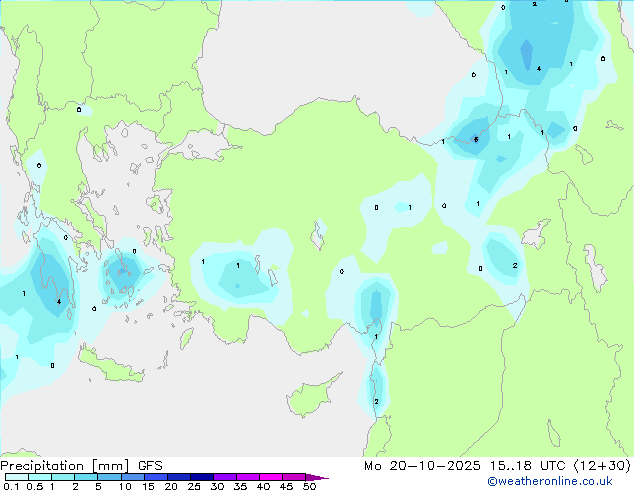Viewport: 634px width, 490px height.
Task: Click the "Mo 20-10-2025" date text
Action: coord(422,466)
